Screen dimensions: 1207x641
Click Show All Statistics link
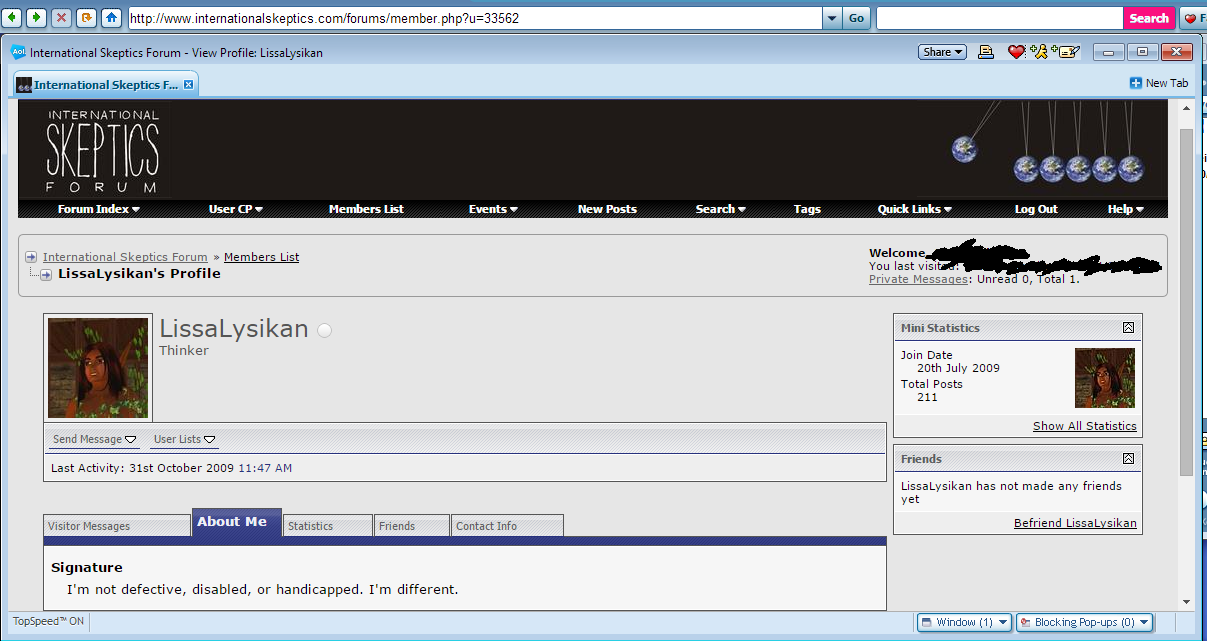[x=1085, y=426]
